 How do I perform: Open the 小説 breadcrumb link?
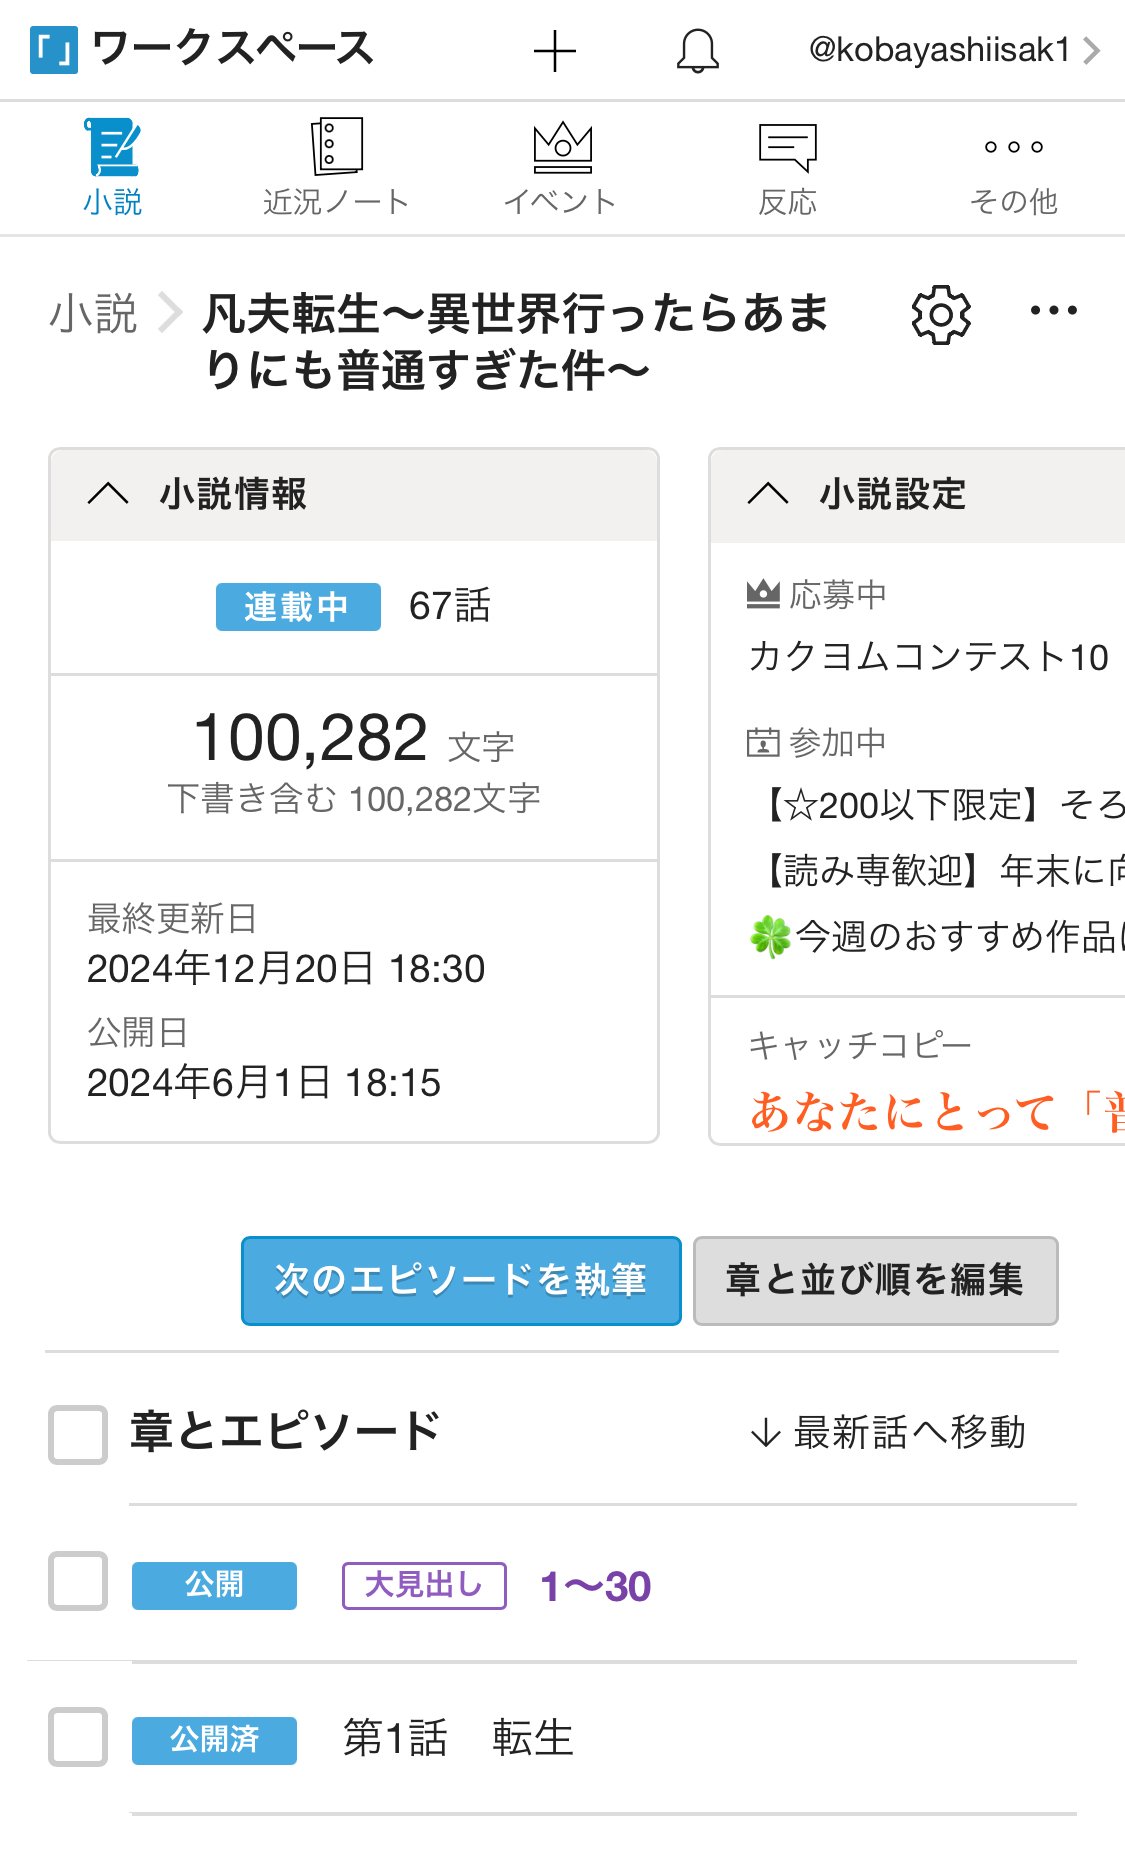93,313
